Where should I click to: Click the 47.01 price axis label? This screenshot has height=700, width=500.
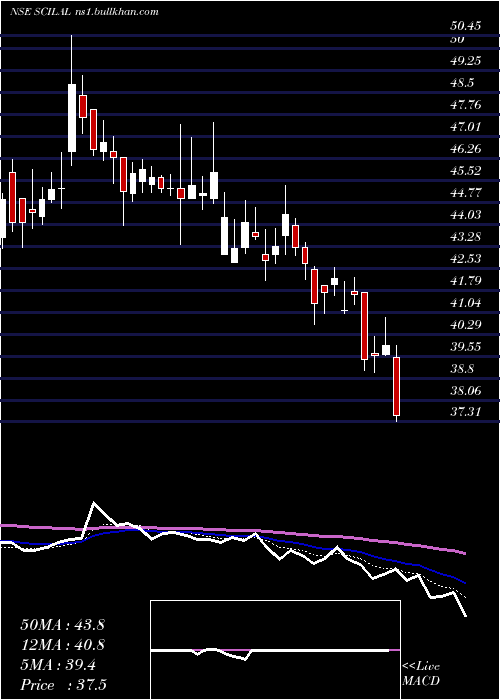pos(466,127)
